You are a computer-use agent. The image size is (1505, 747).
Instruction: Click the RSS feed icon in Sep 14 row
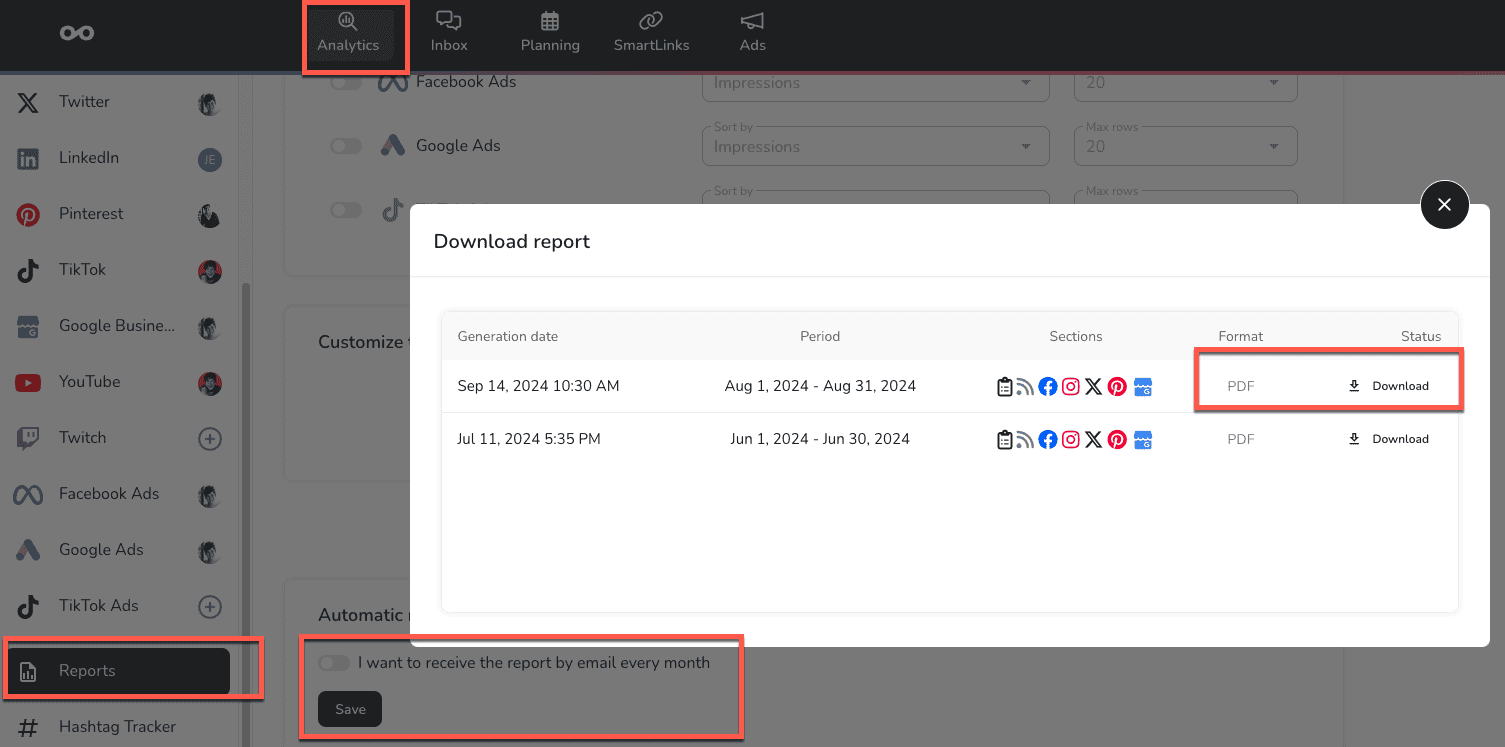point(1025,386)
